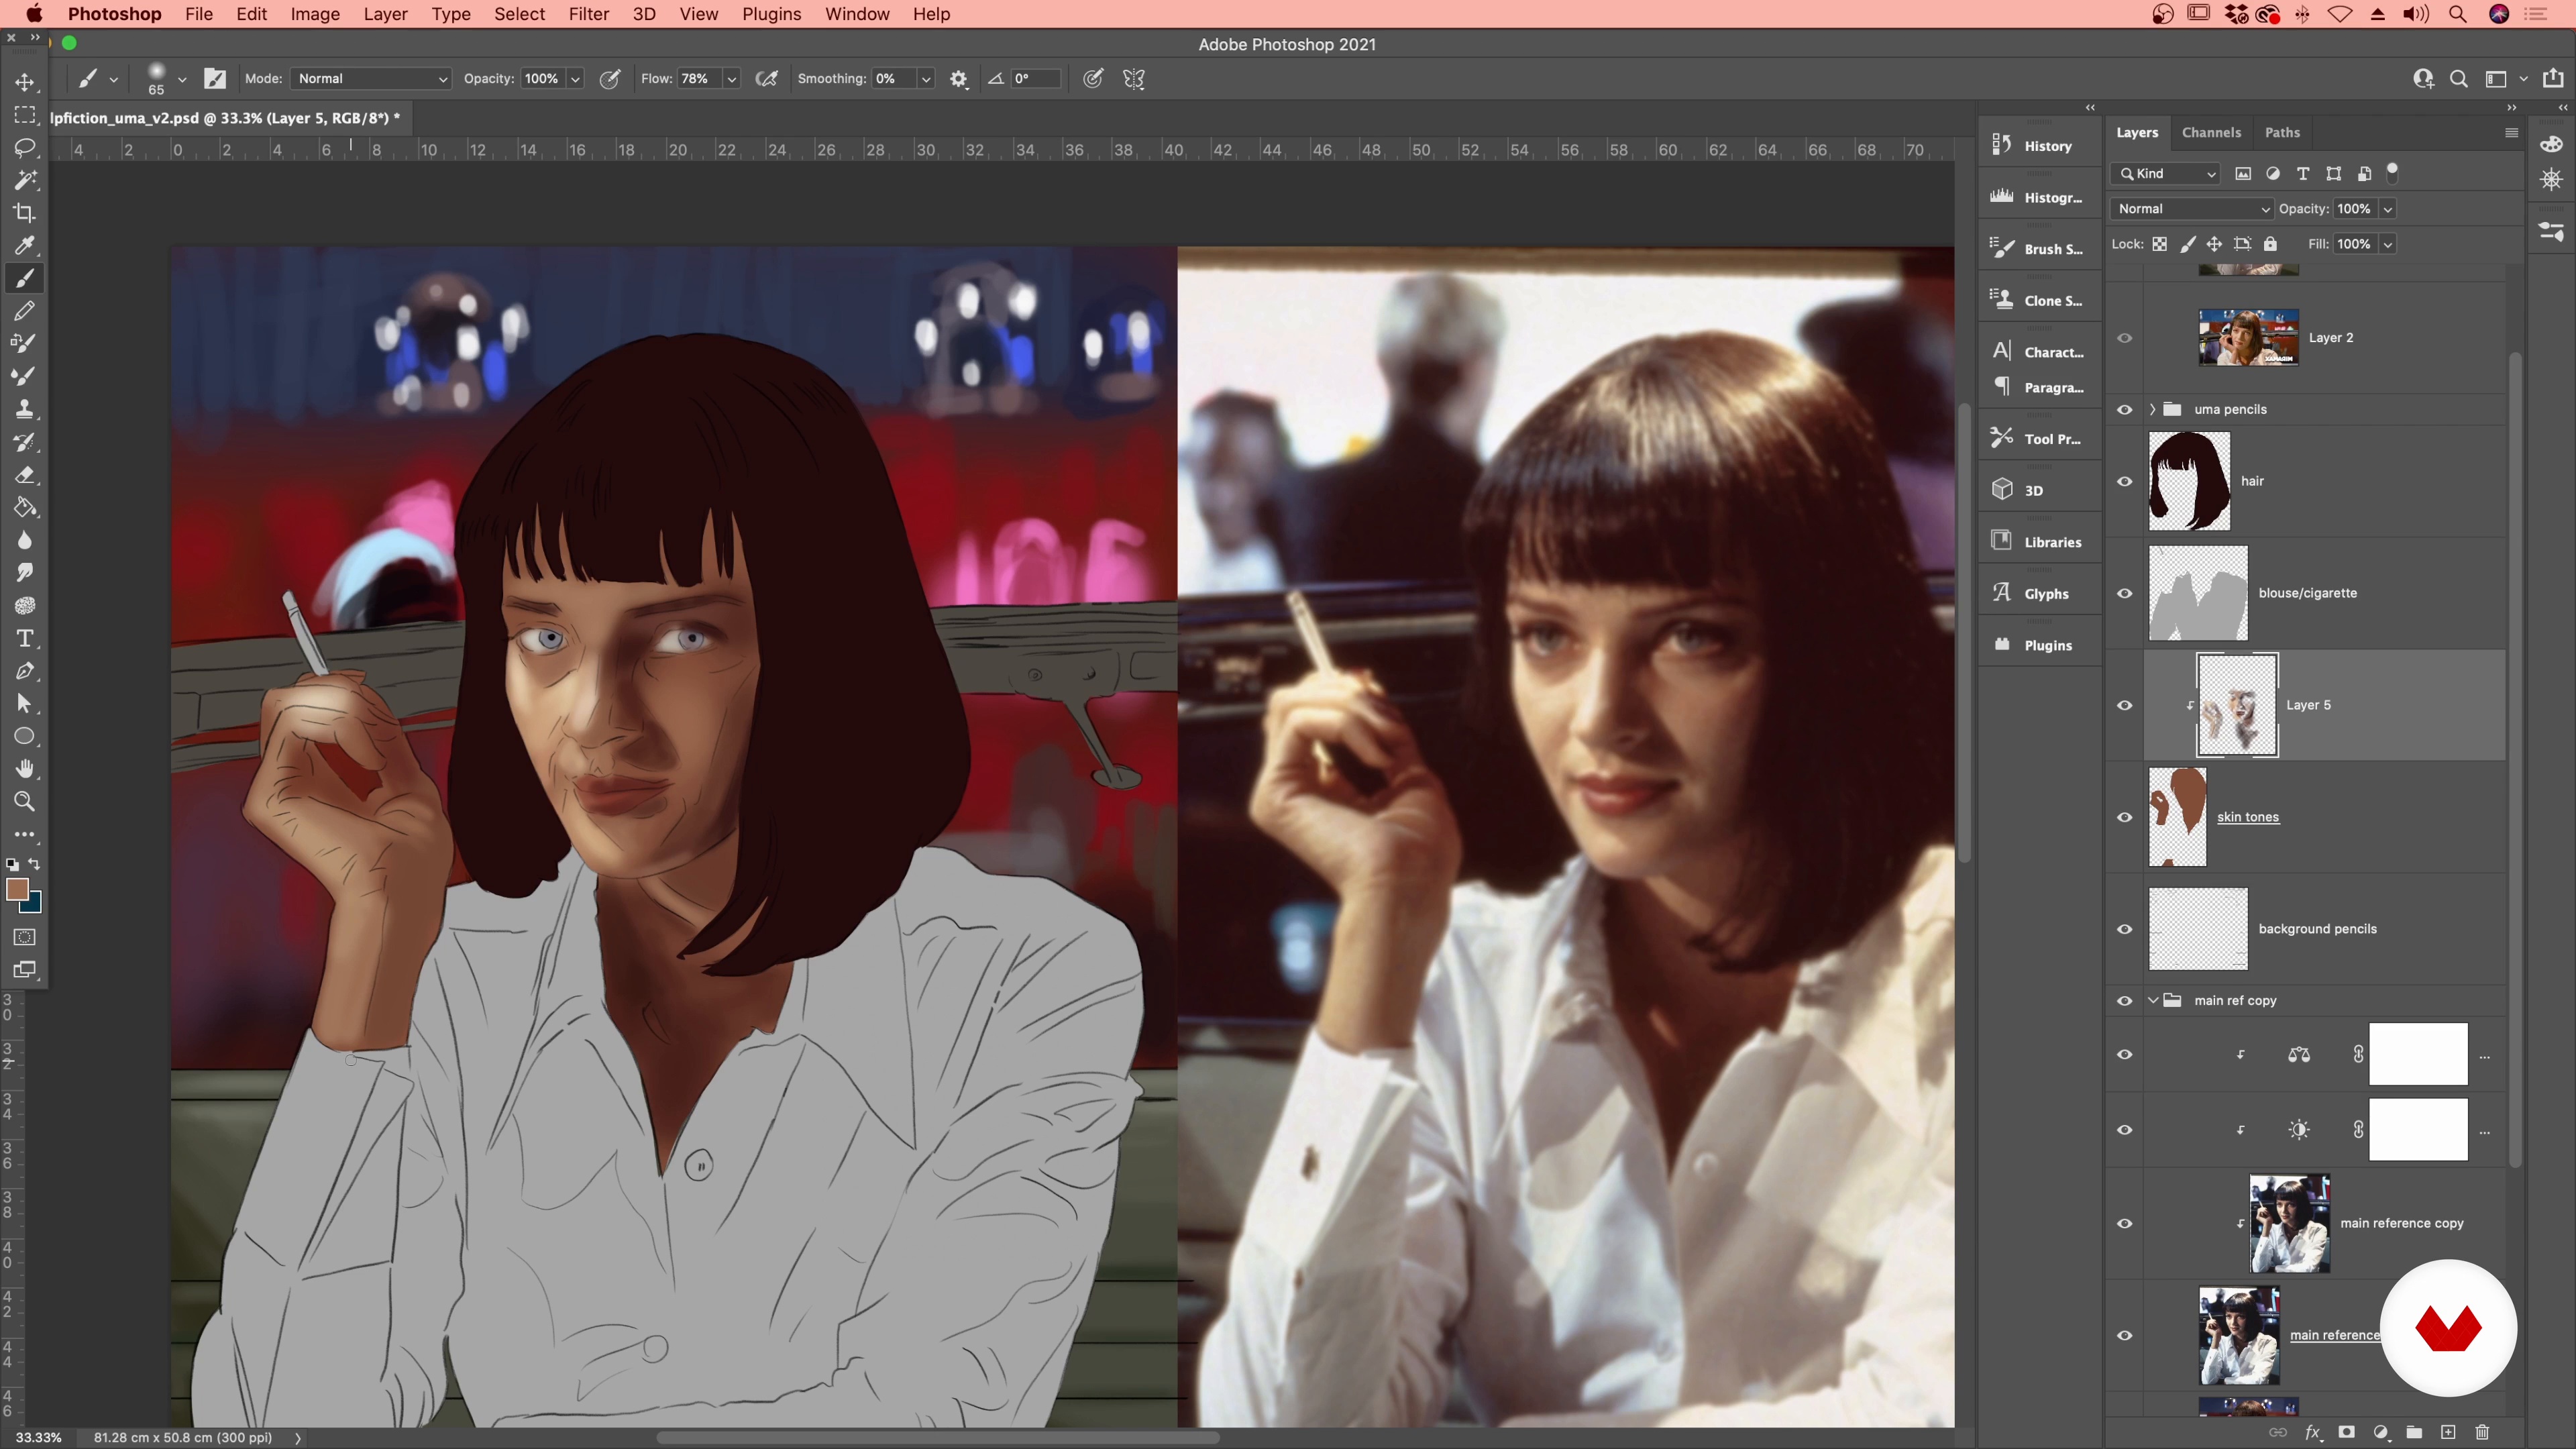Switch to the Paths tab

point(2282,132)
